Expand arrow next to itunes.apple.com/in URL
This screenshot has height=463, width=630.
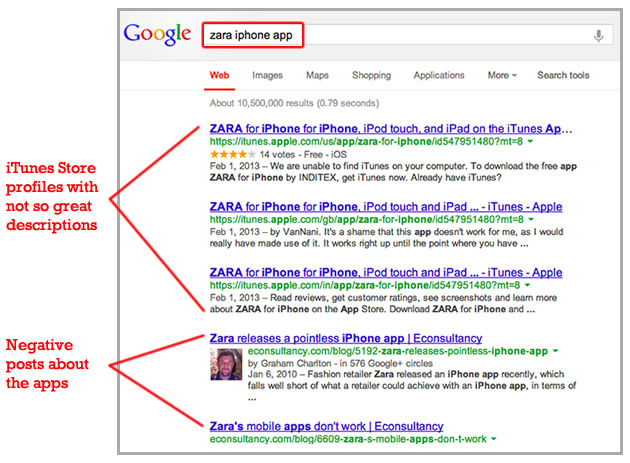click(528, 285)
